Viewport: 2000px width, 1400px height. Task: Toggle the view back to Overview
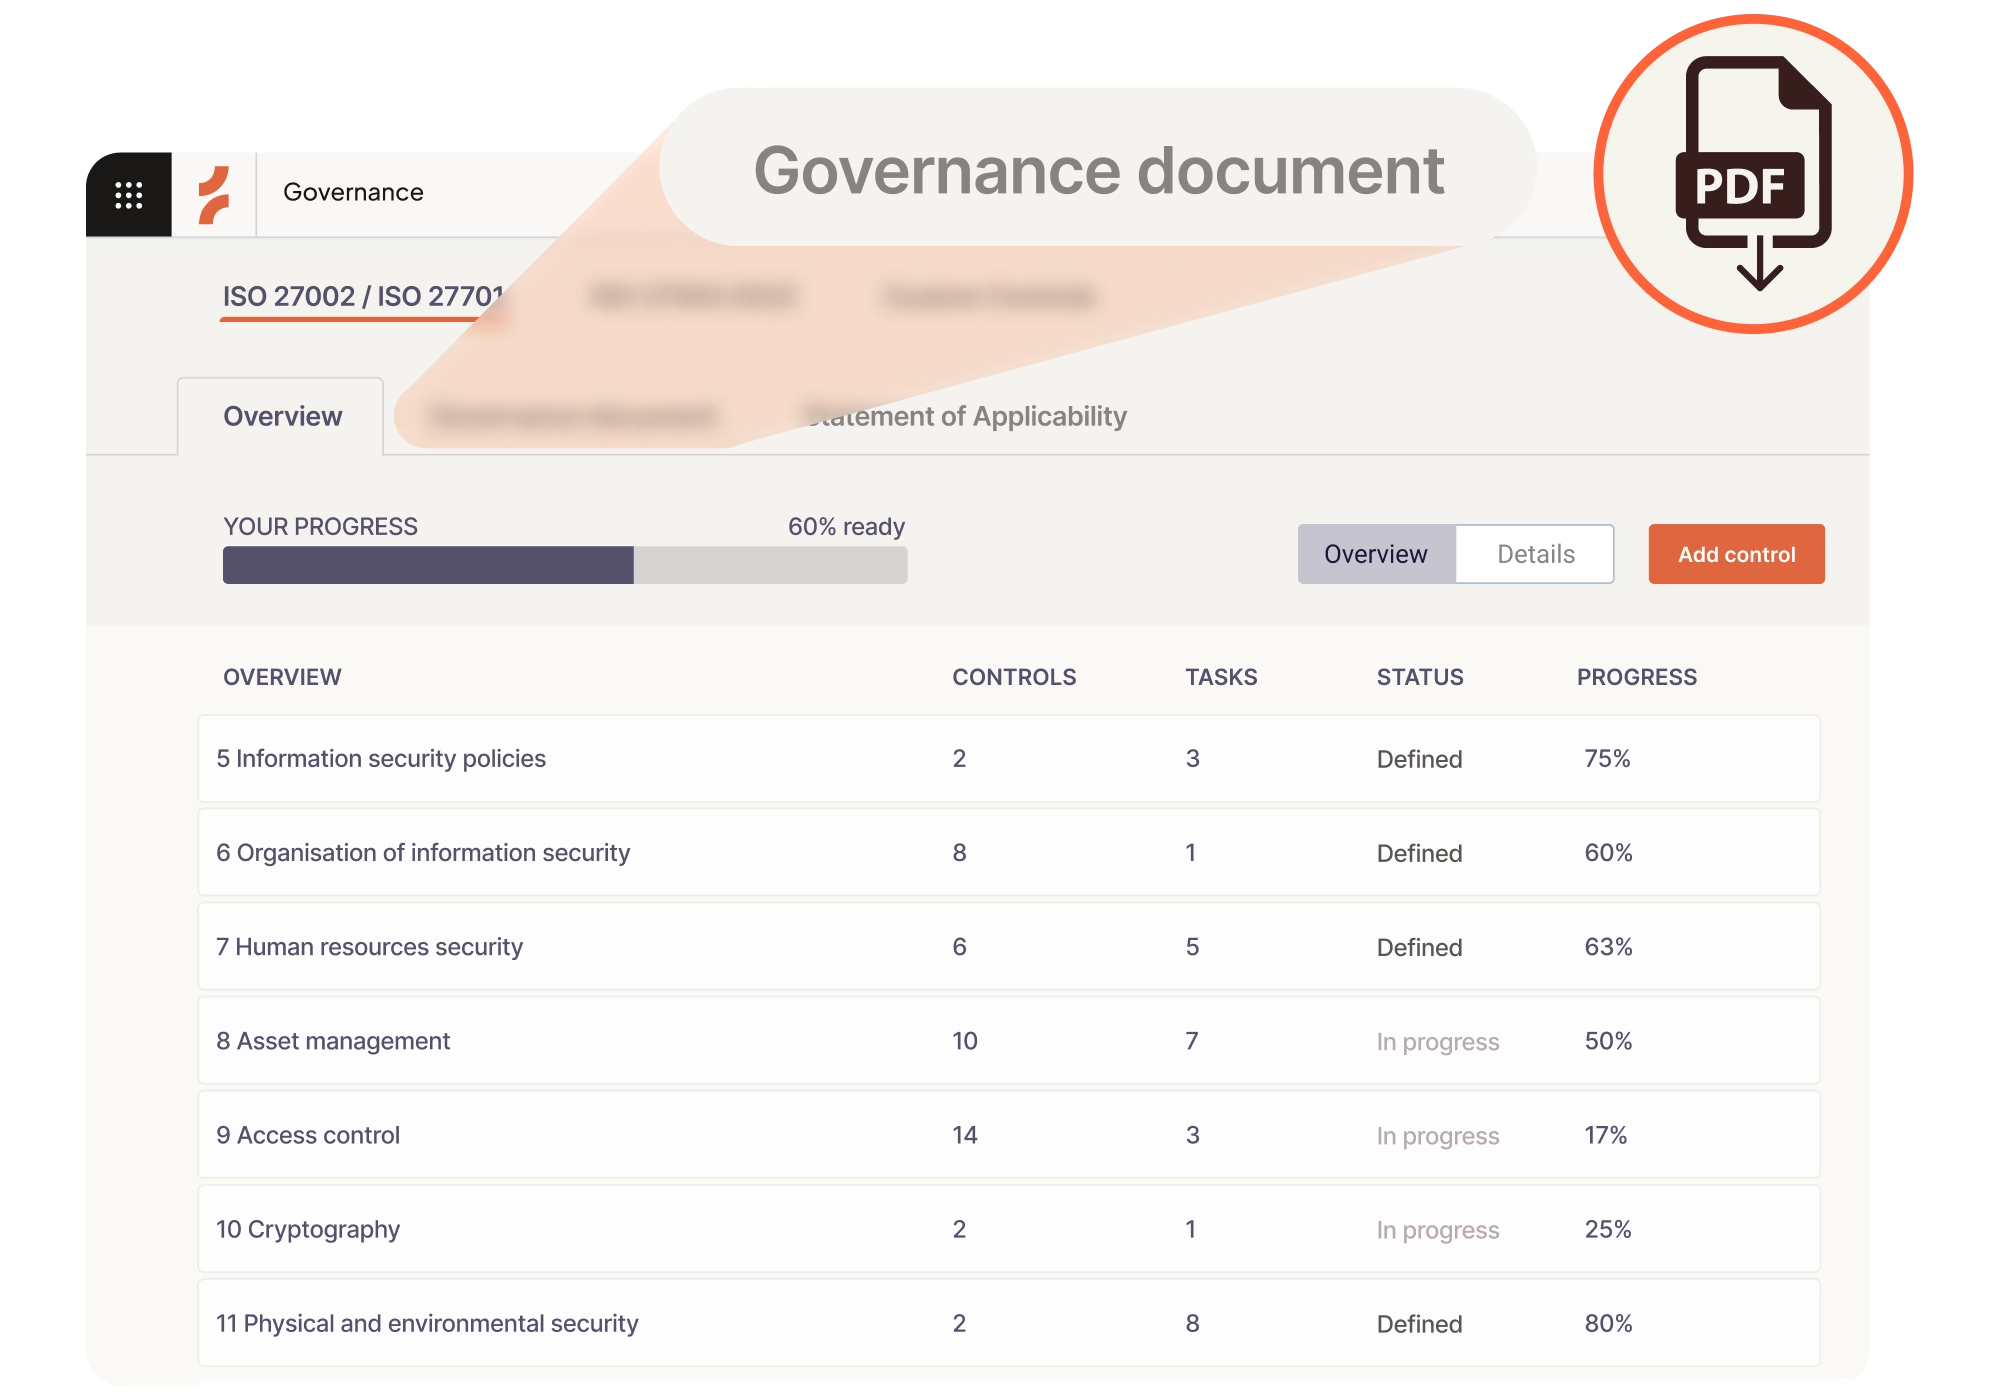coord(1376,553)
